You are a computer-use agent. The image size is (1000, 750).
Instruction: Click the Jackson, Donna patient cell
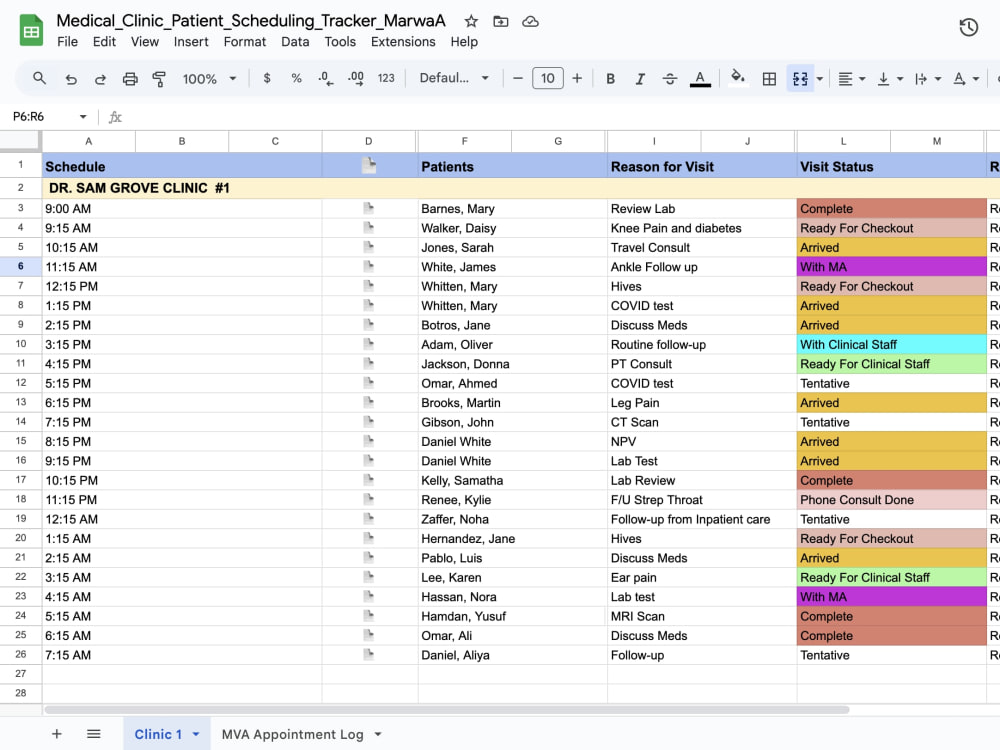pos(512,364)
